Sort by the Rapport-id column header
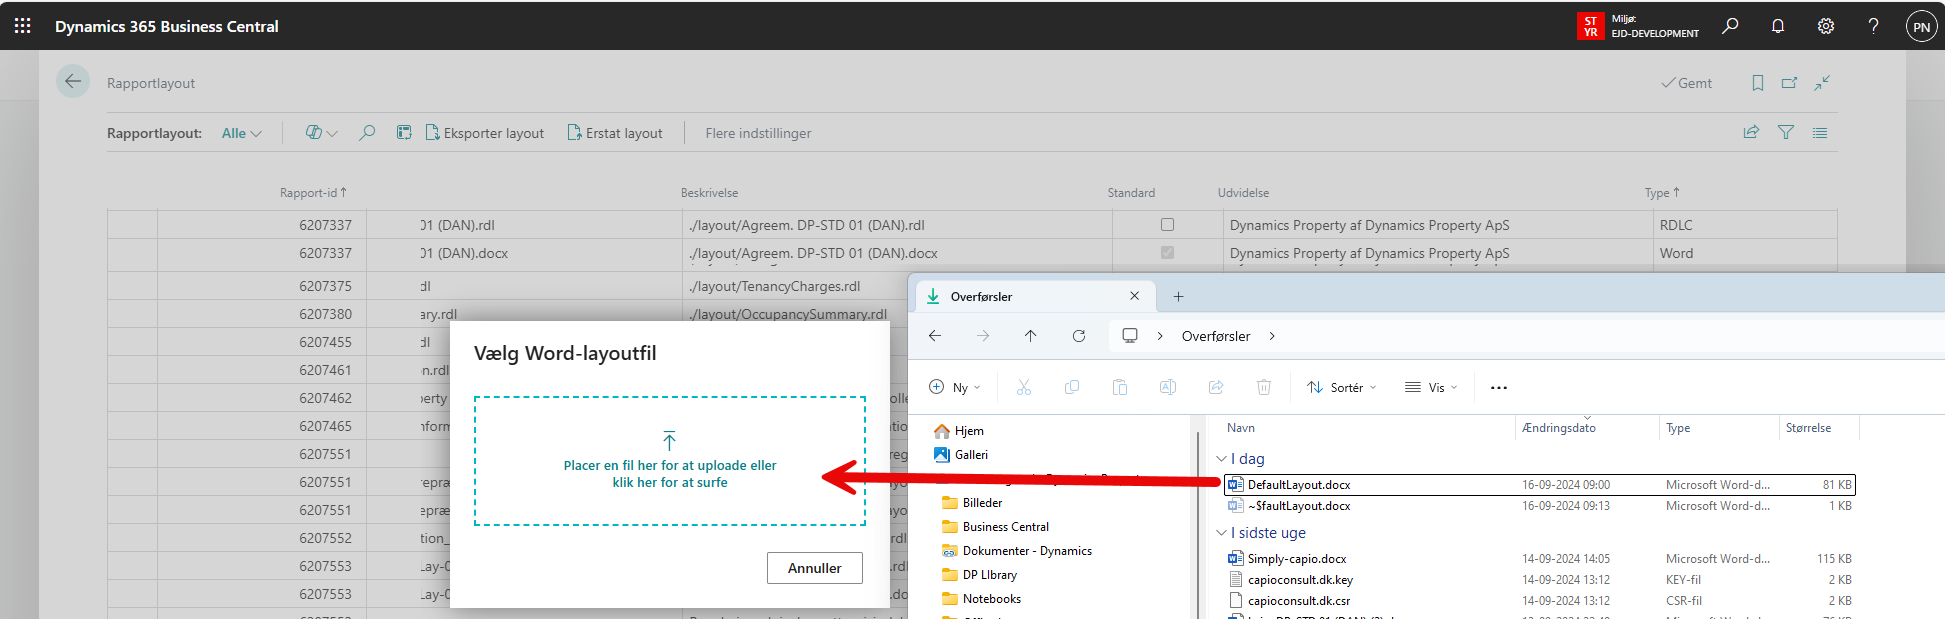This screenshot has width=1945, height=619. (x=313, y=193)
